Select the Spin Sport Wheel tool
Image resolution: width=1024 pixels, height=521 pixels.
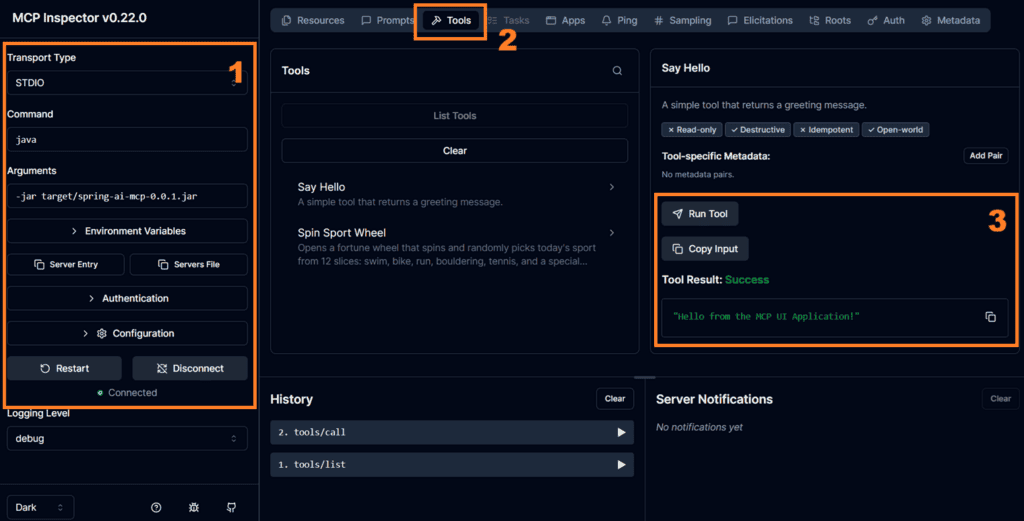(455, 246)
